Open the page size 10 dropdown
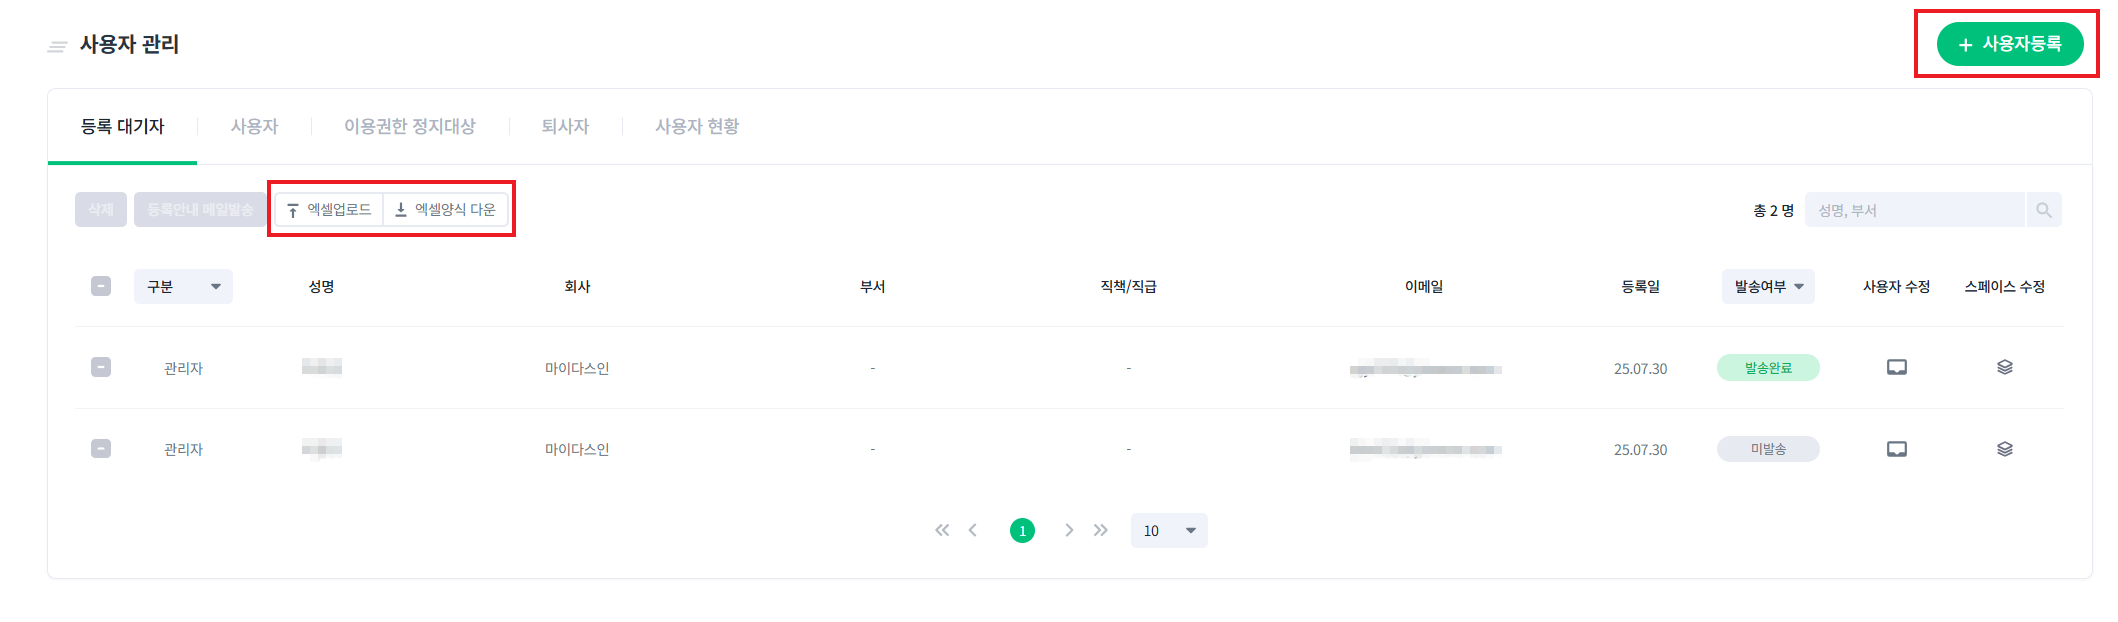 coord(1169,530)
